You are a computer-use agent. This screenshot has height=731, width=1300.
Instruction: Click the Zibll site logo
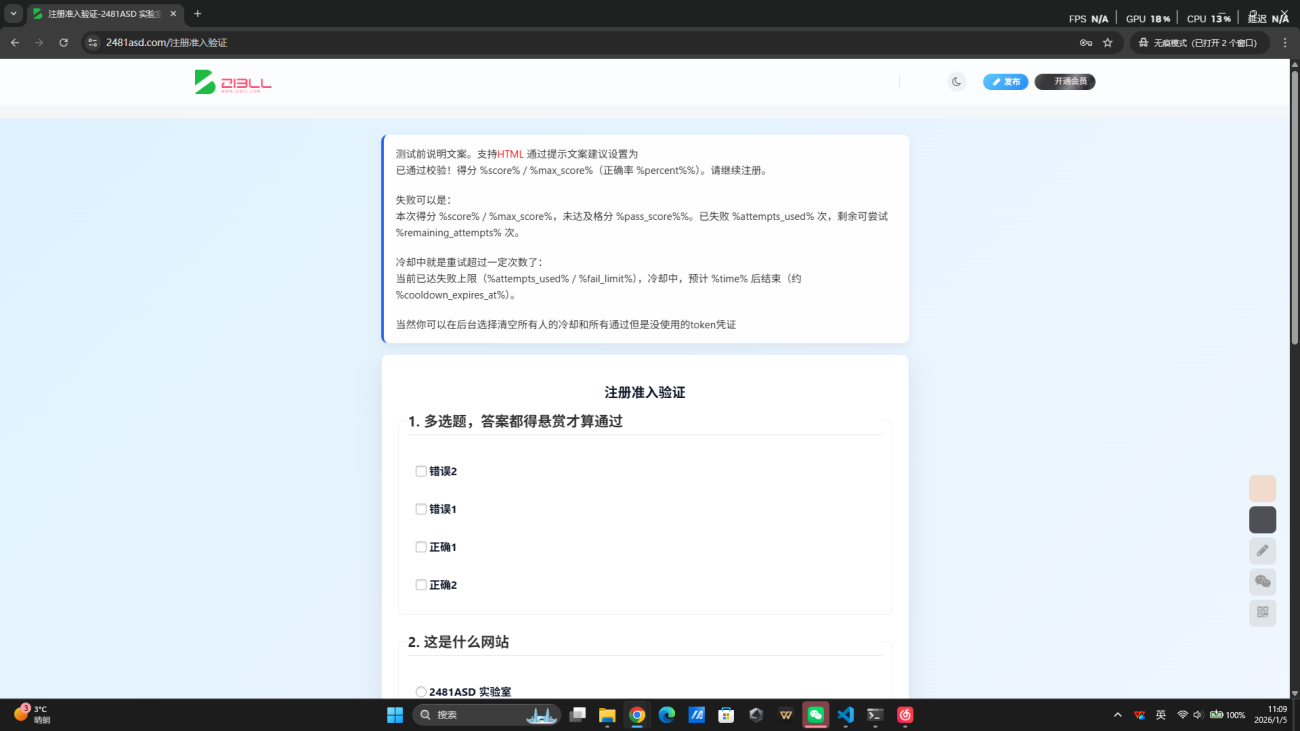(x=233, y=82)
